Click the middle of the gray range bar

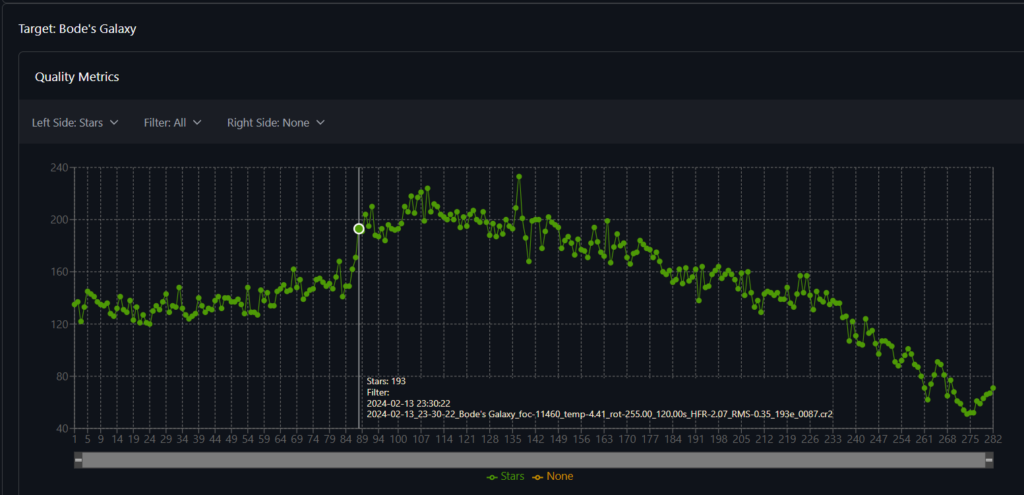pos(534,459)
